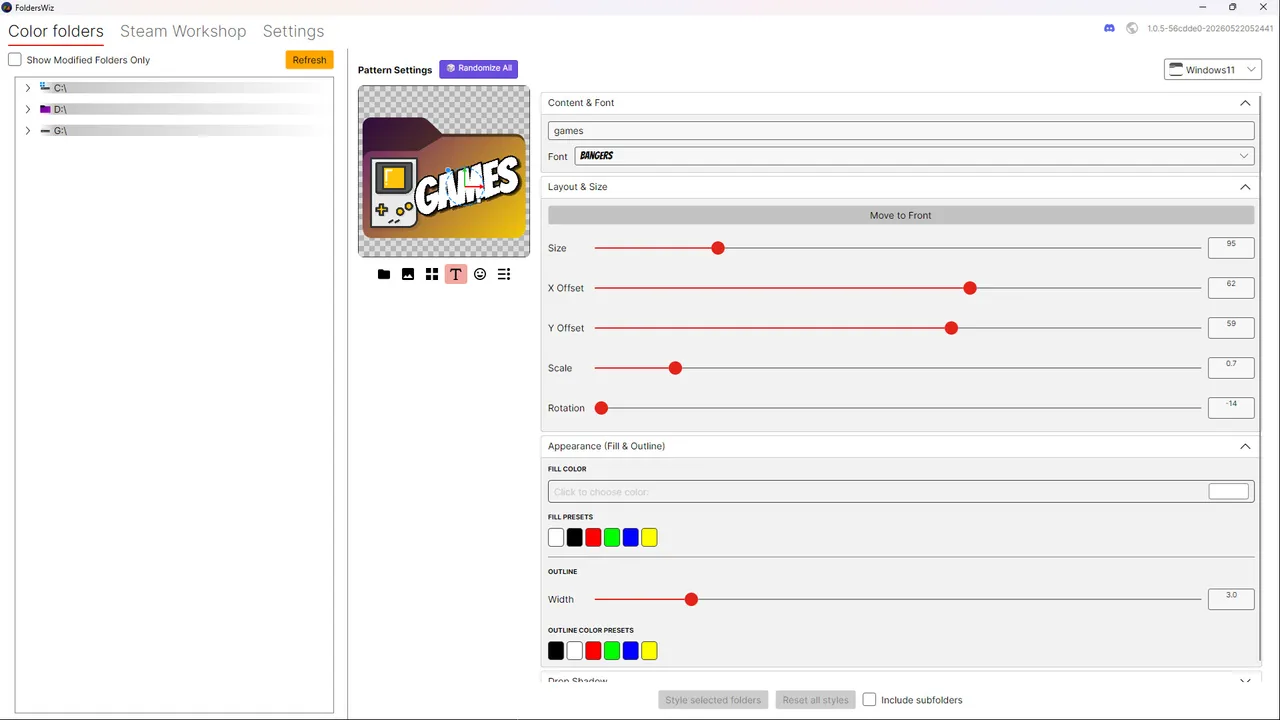Pick the red fill preset swatch

click(593, 538)
